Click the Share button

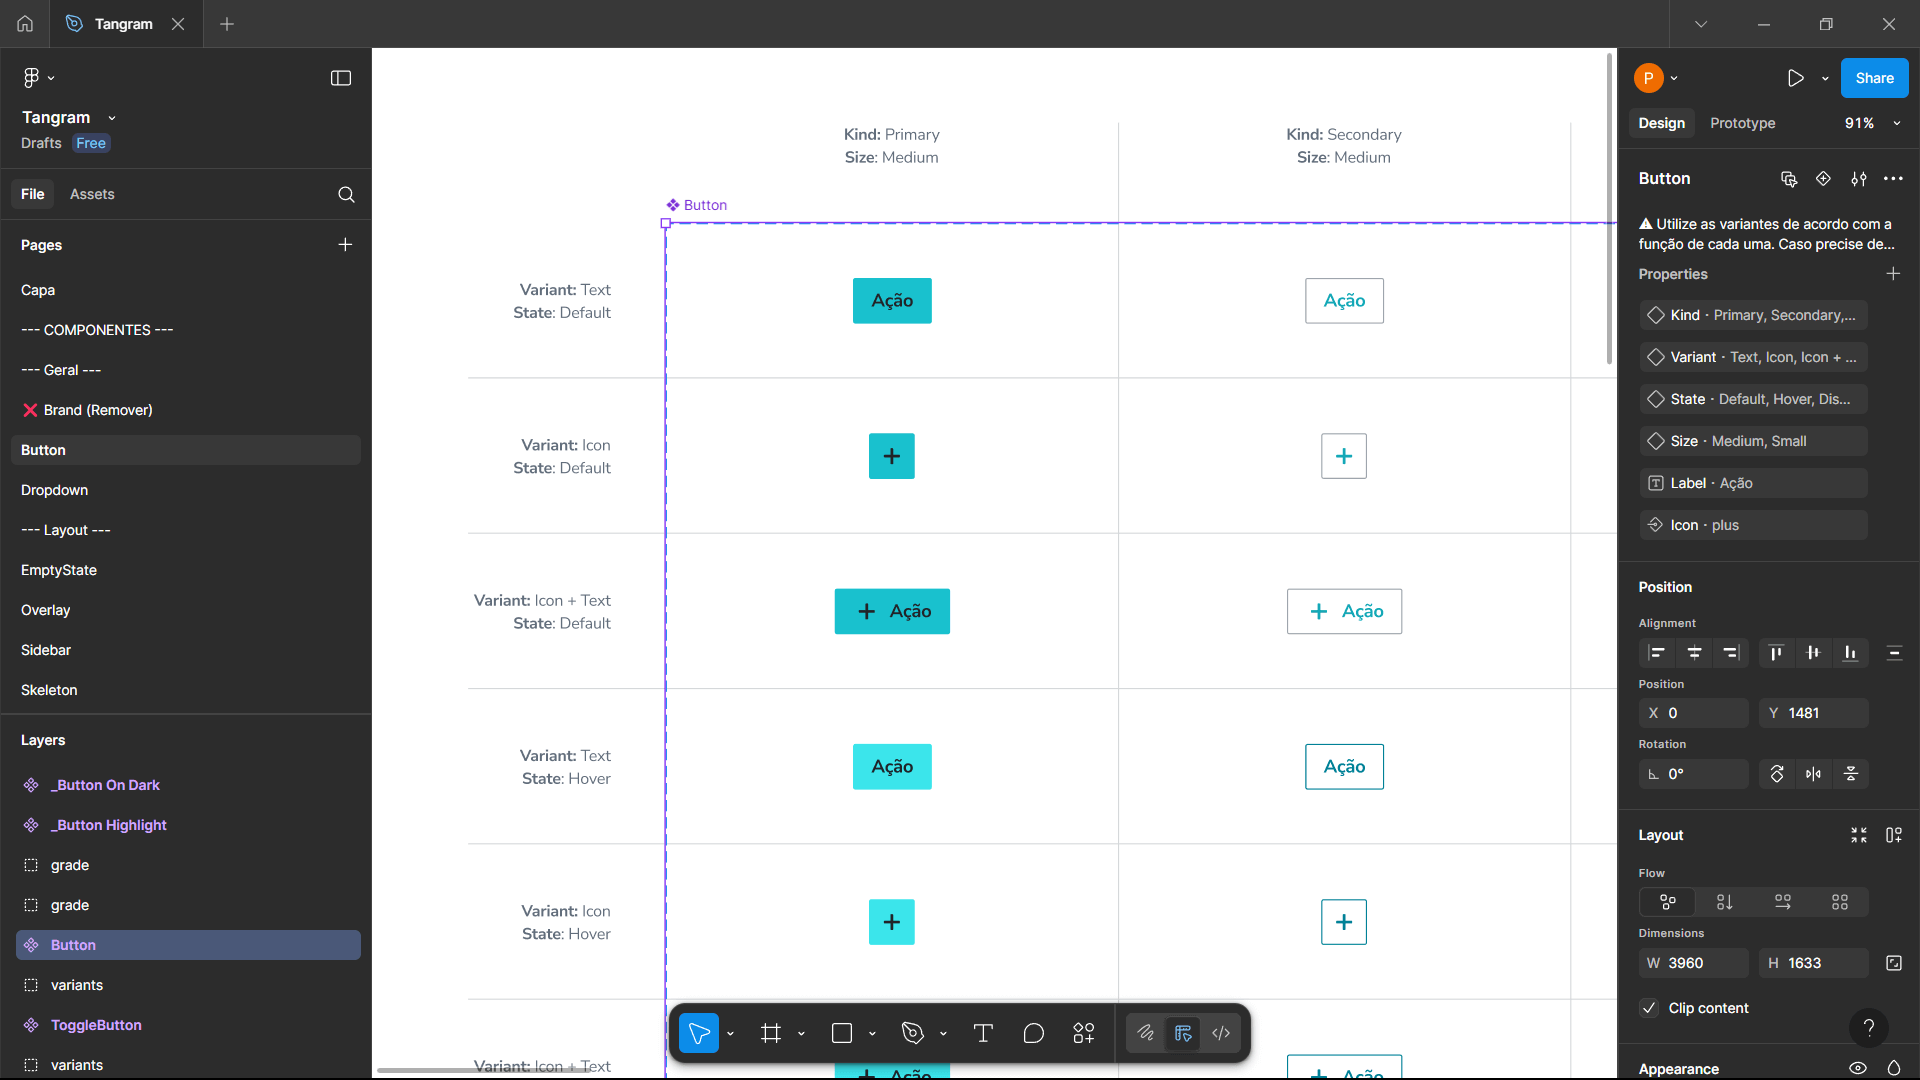(x=1874, y=78)
